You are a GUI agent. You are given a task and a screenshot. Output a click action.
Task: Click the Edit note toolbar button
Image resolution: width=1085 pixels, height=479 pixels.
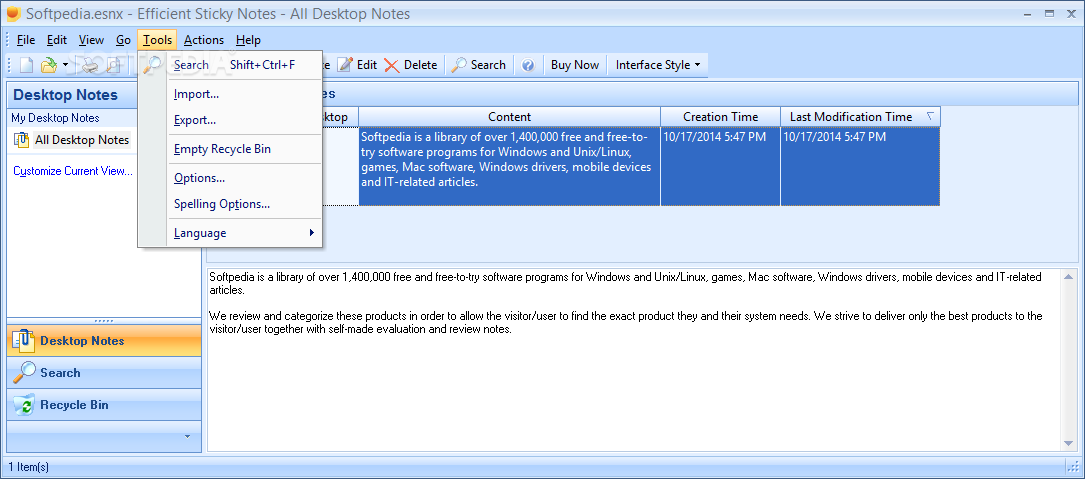[357, 65]
